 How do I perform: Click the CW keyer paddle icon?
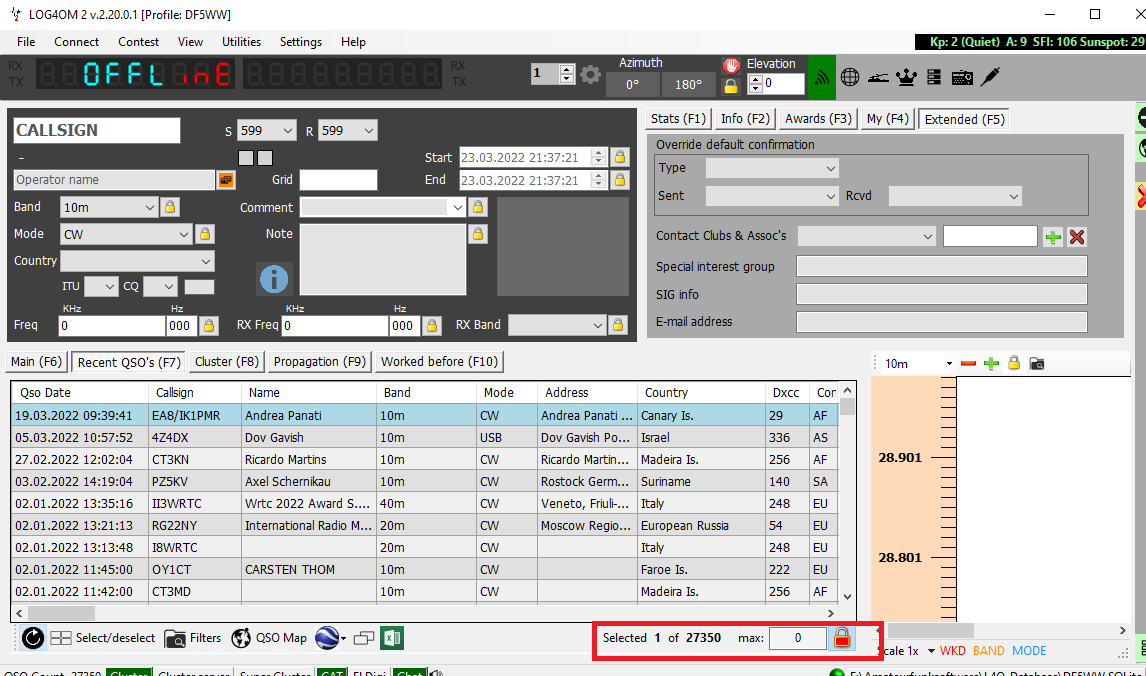[878, 77]
